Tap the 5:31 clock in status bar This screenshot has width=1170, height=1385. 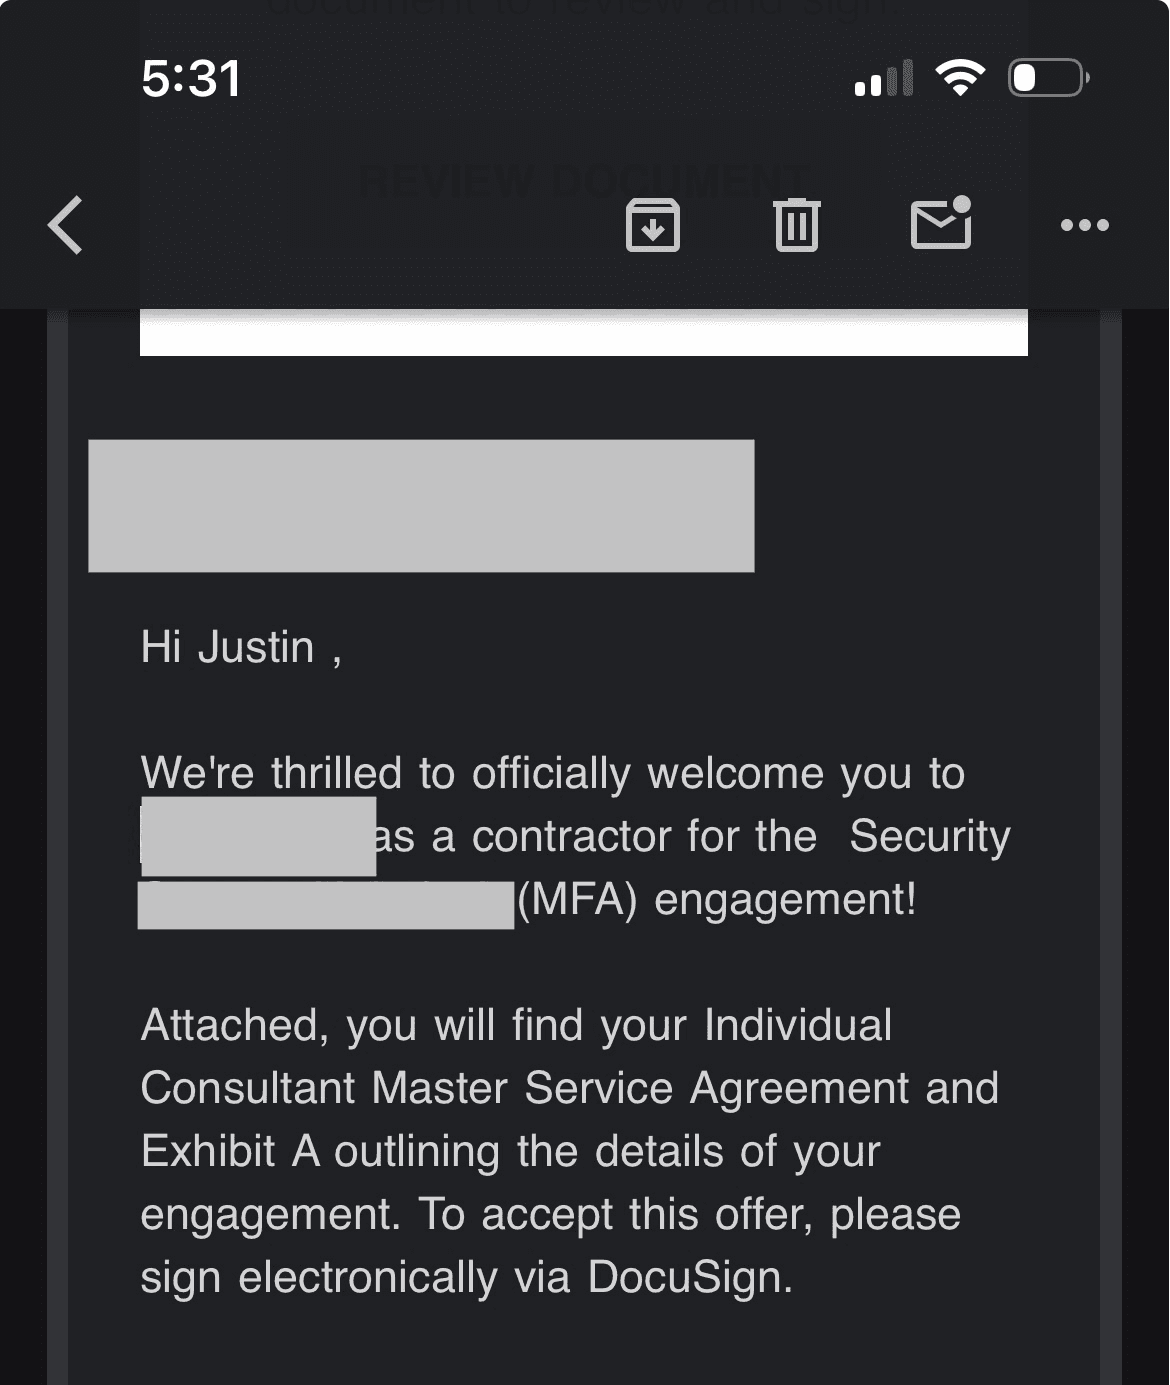coord(191,79)
